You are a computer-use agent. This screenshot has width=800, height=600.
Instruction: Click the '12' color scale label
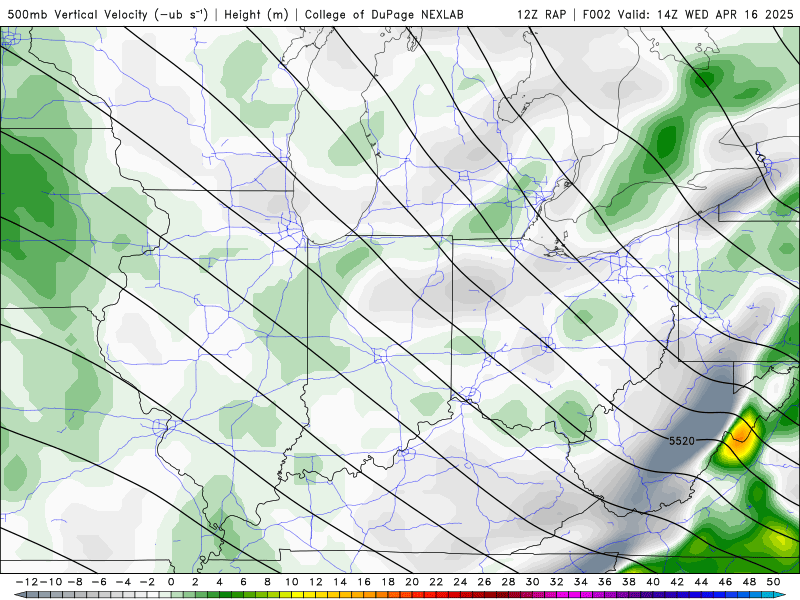316,582
